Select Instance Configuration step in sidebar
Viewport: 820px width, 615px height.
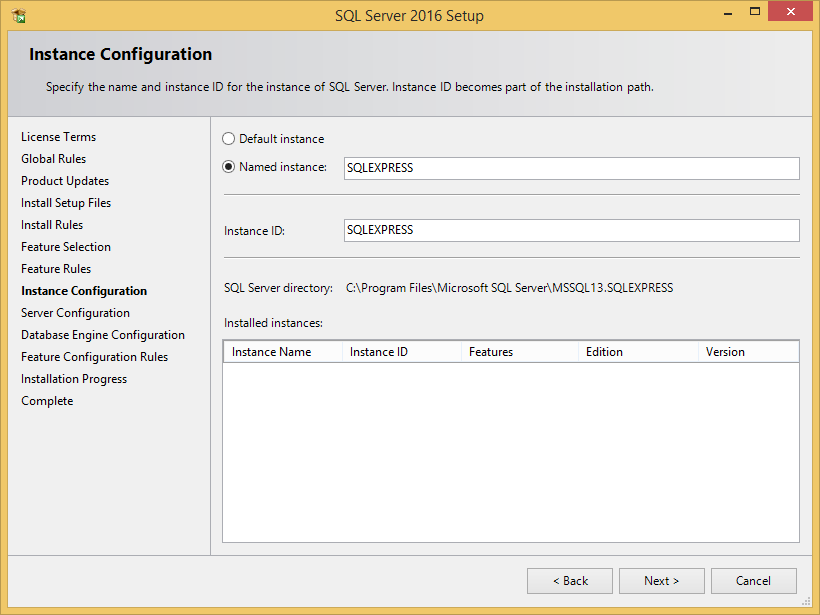84,291
